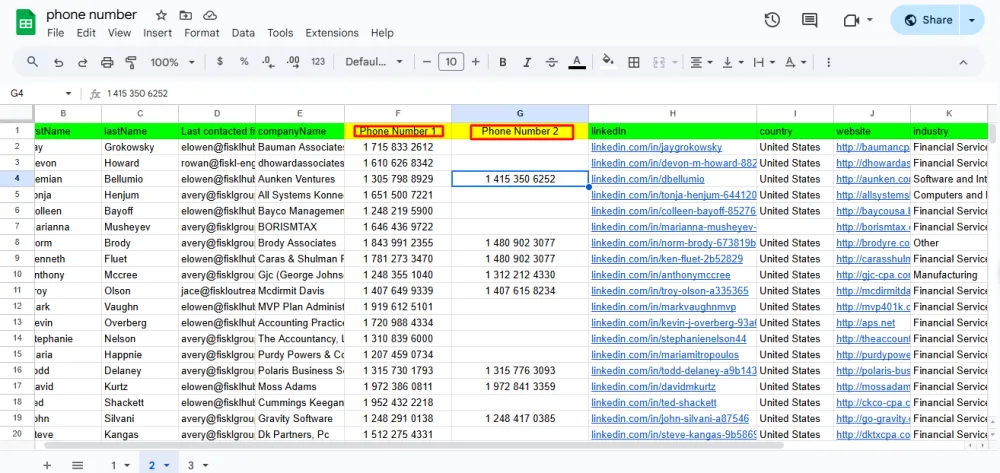Rename the phone number document title
Screen dimensions: 1000x473
coord(91,15)
